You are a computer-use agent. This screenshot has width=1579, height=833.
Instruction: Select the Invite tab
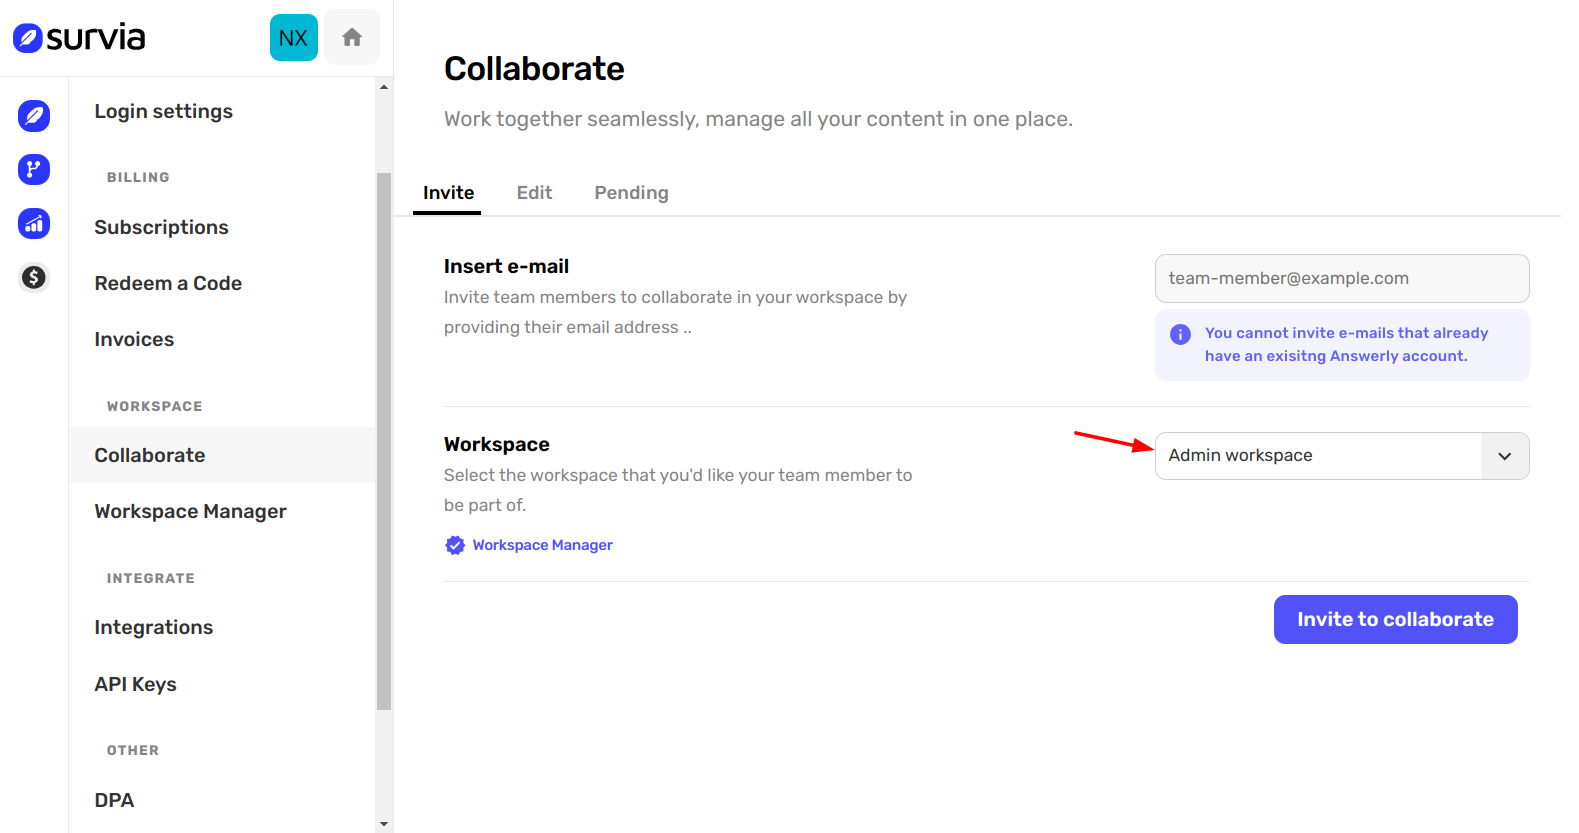tap(448, 193)
